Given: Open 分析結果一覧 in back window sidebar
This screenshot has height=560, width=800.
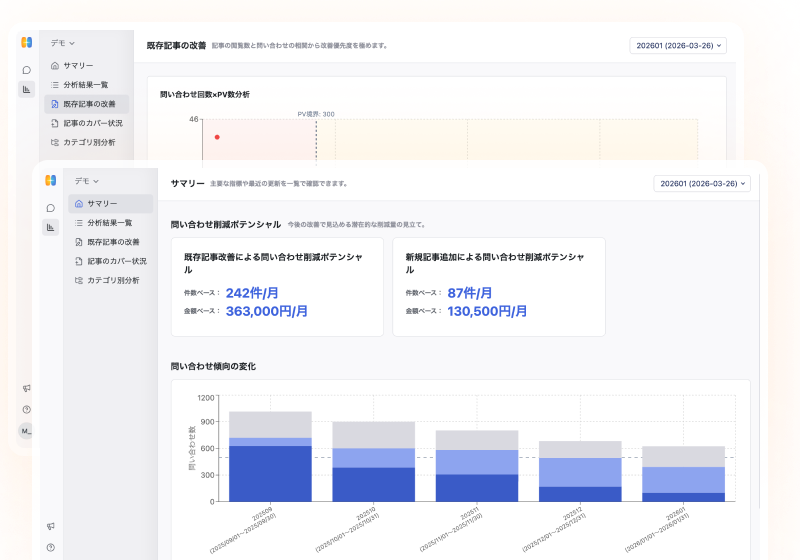Looking at the screenshot, I should click(87, 85).
